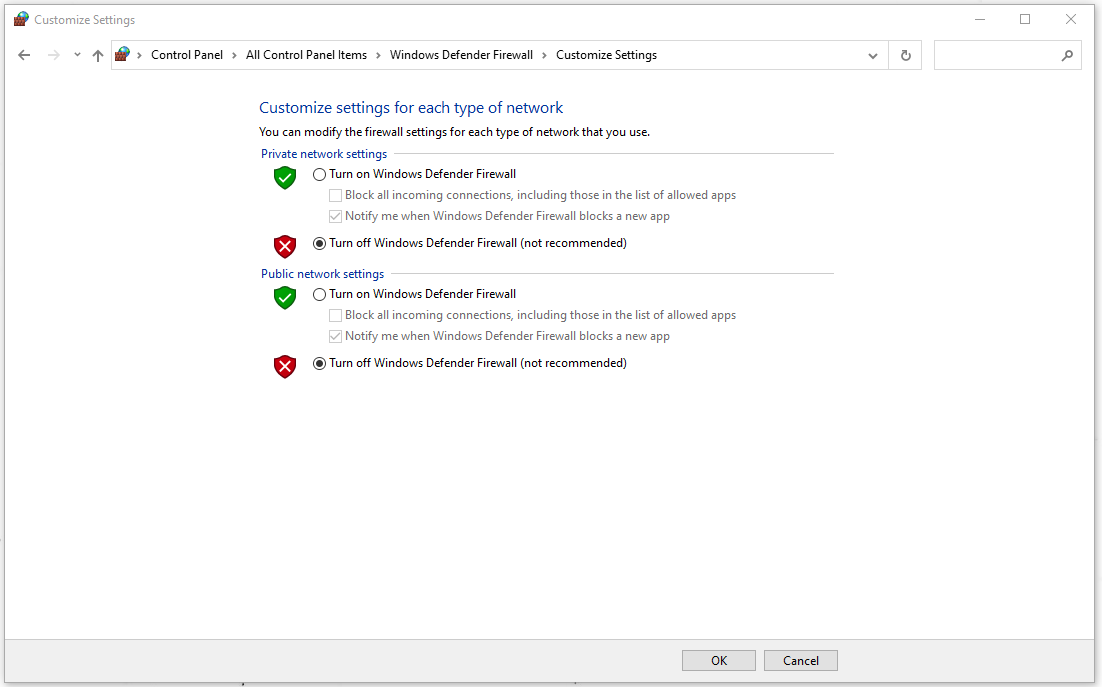Screen dimensions: 1102x687
Task: Click the firewall icon in address bar
Action: 123,54
